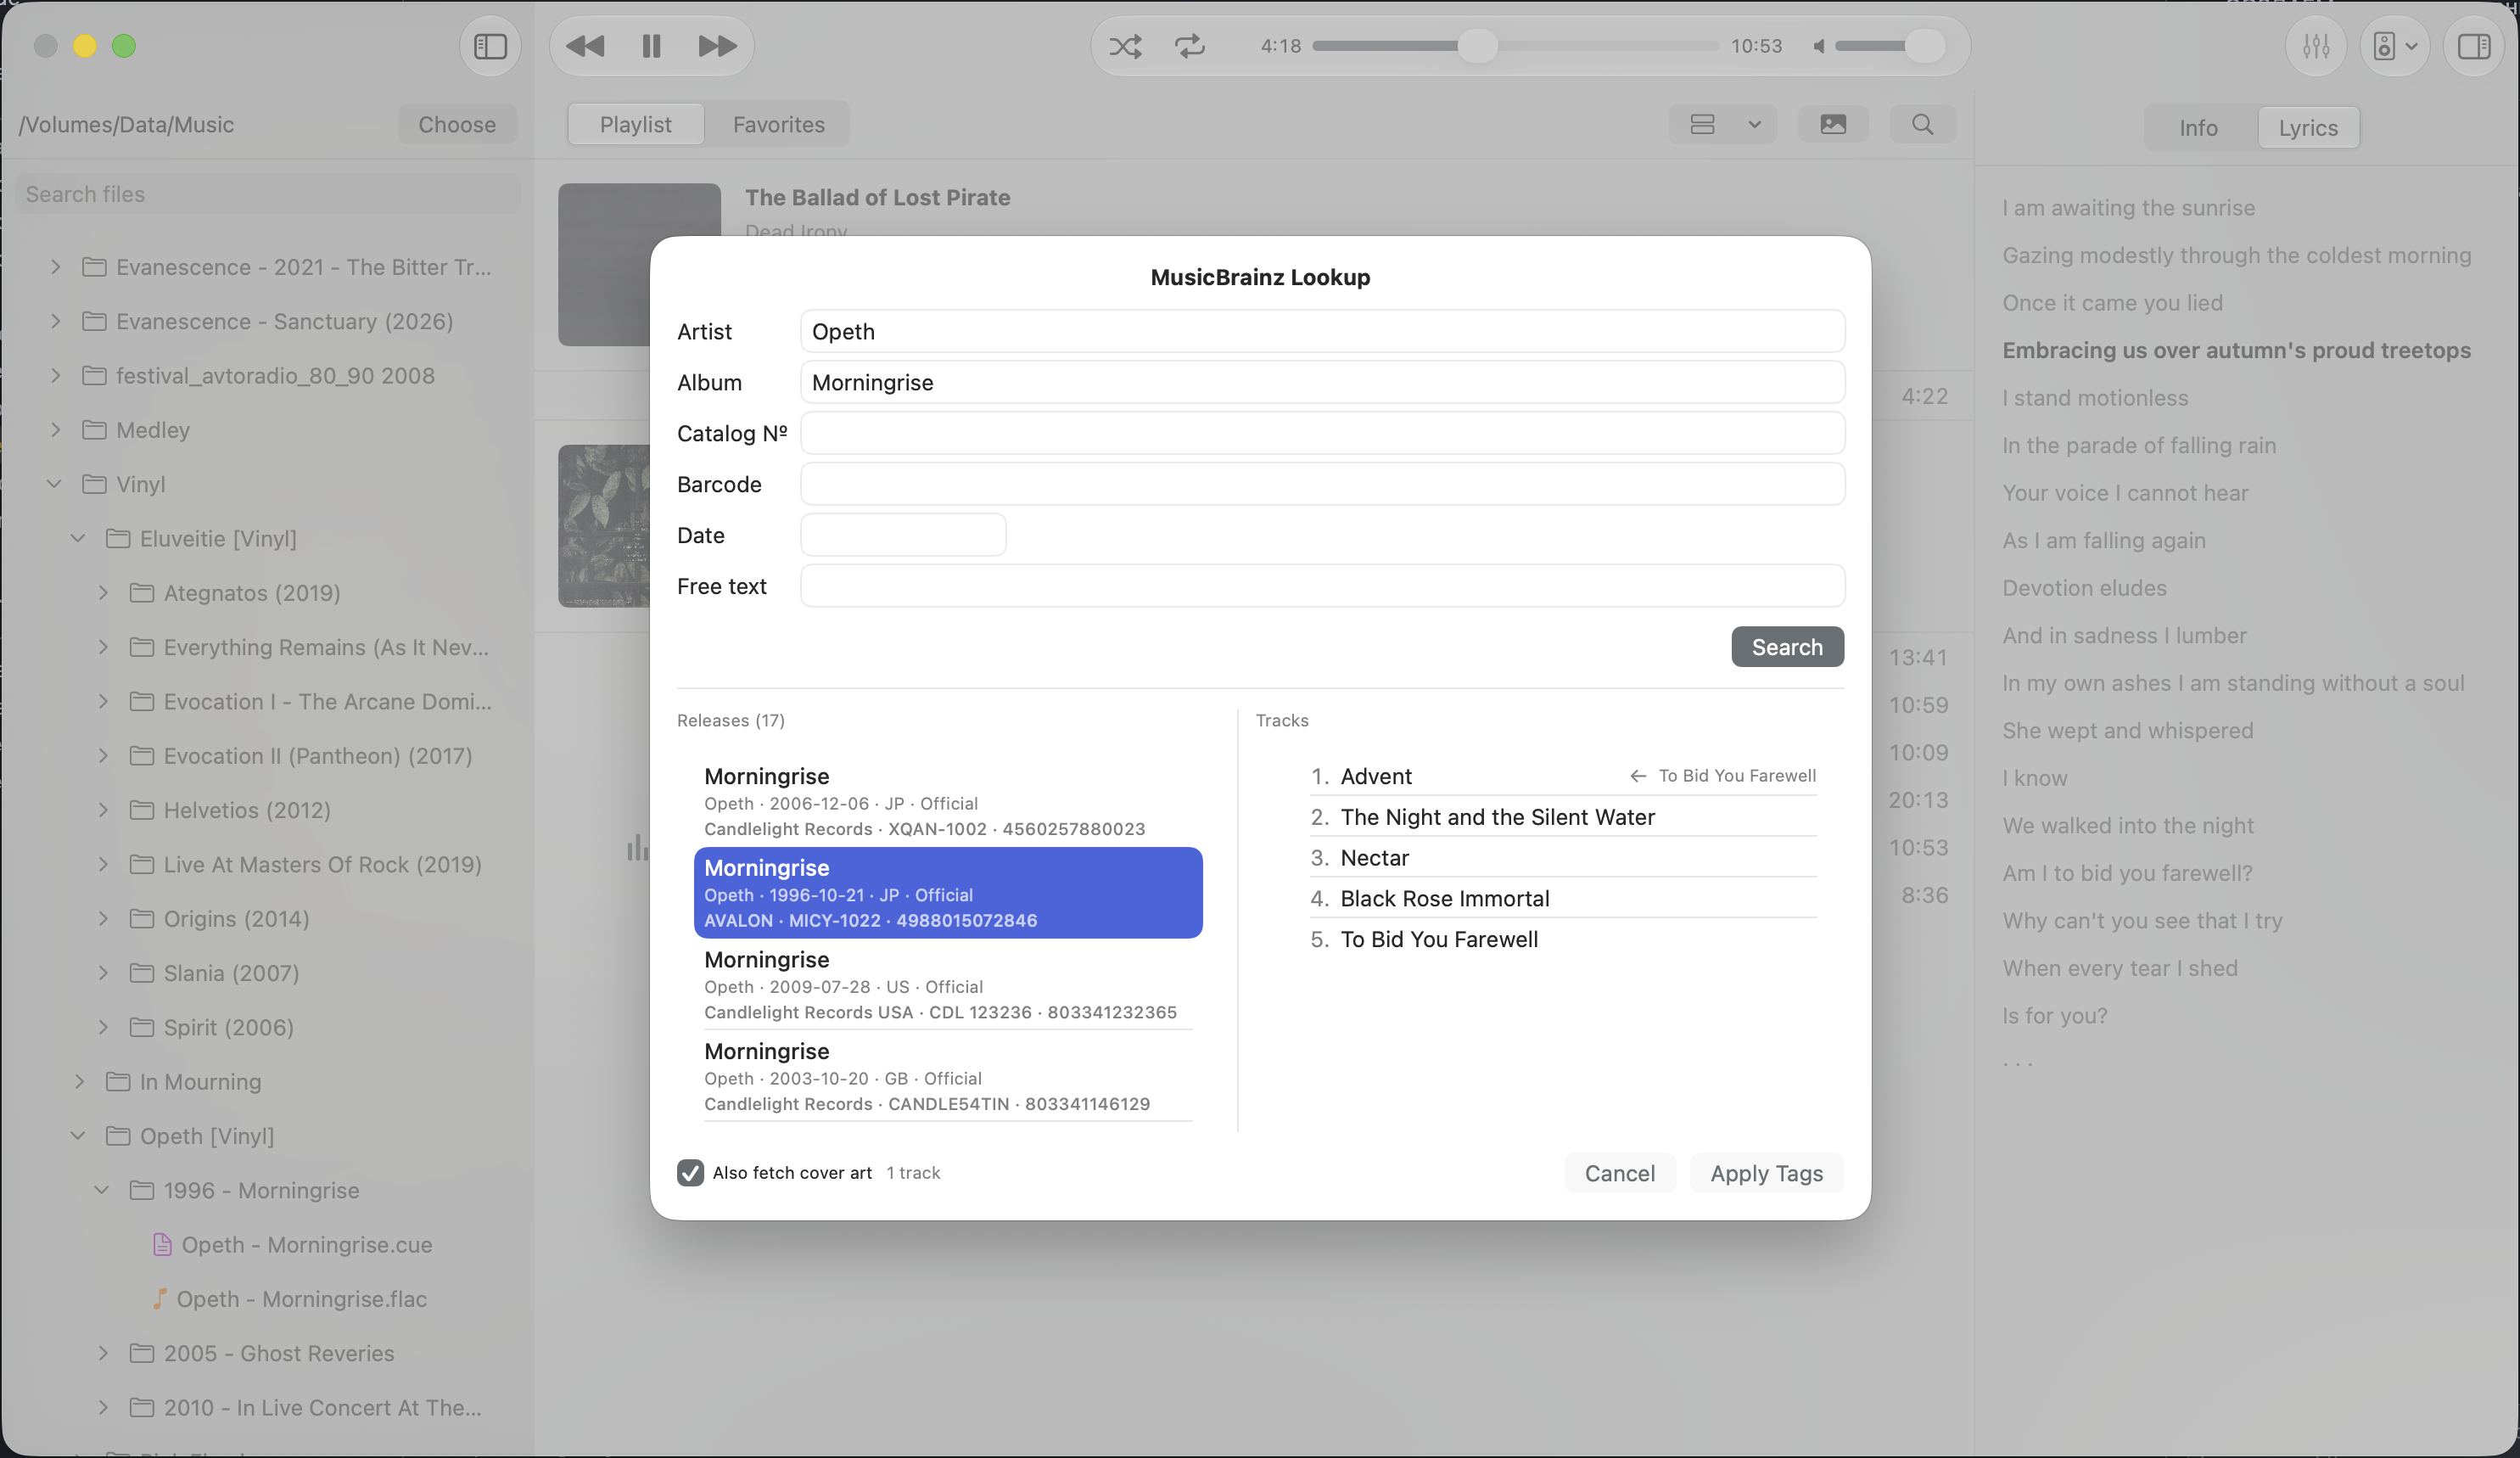Expand the Medley folder

click(x=56, y=430)
